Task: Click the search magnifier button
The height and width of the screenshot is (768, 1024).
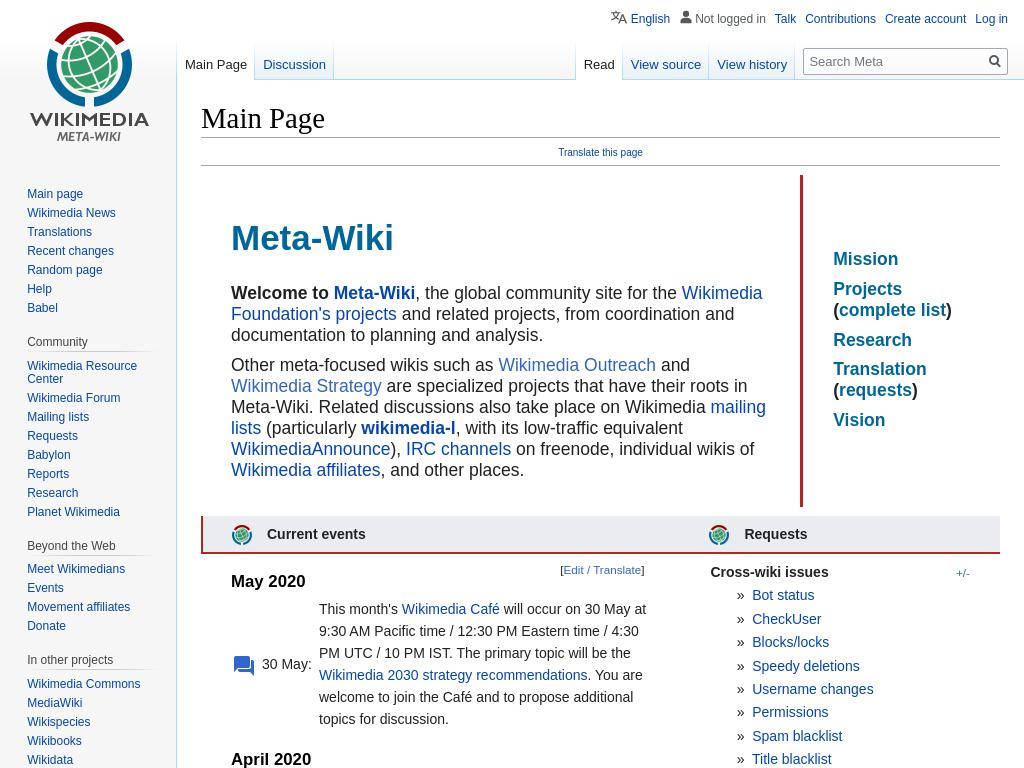Action: tap(994, 62)
